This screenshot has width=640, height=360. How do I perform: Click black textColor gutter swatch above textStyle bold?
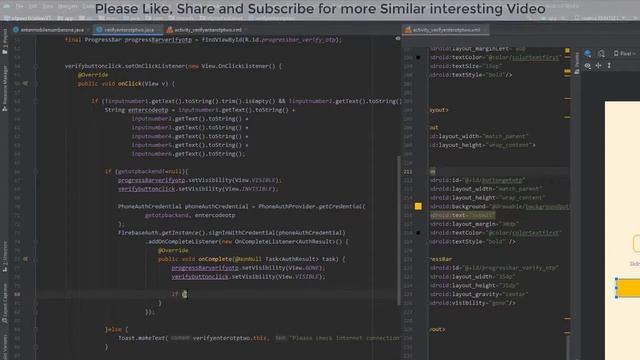click(x=418, y=233)
